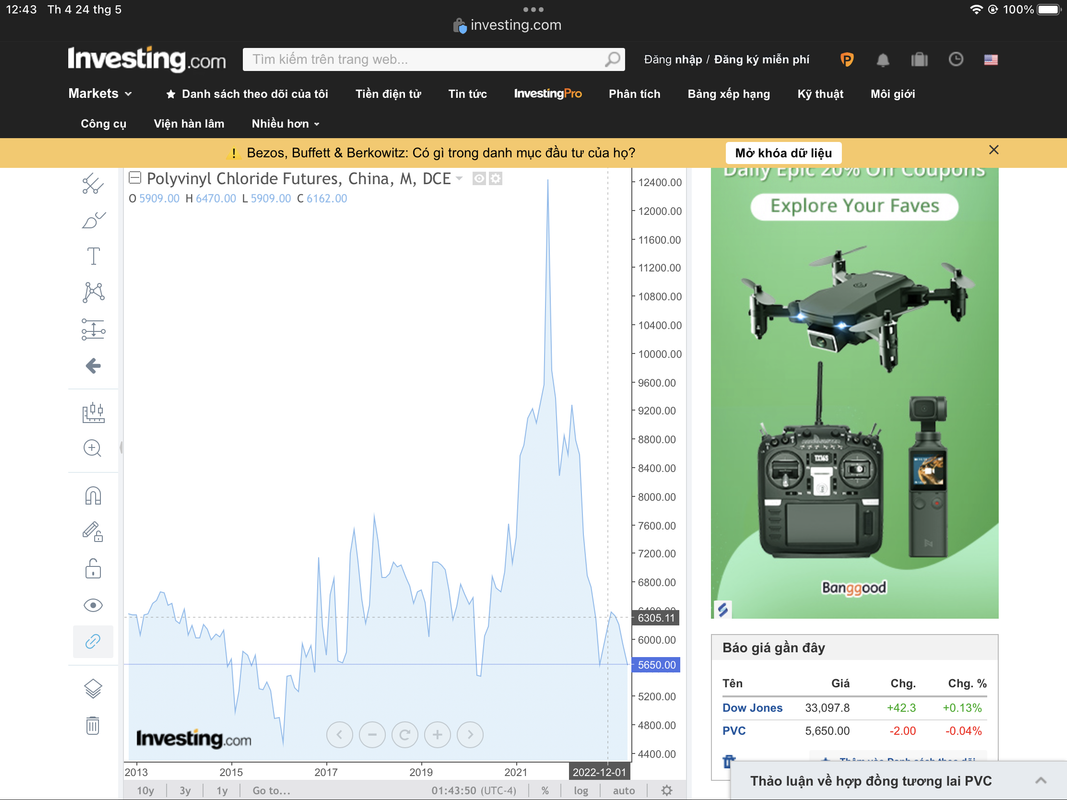The width and height of the screenshot is (1067, 800).
Task: Open PVC quote link
Action: click(x=734, y=731)
